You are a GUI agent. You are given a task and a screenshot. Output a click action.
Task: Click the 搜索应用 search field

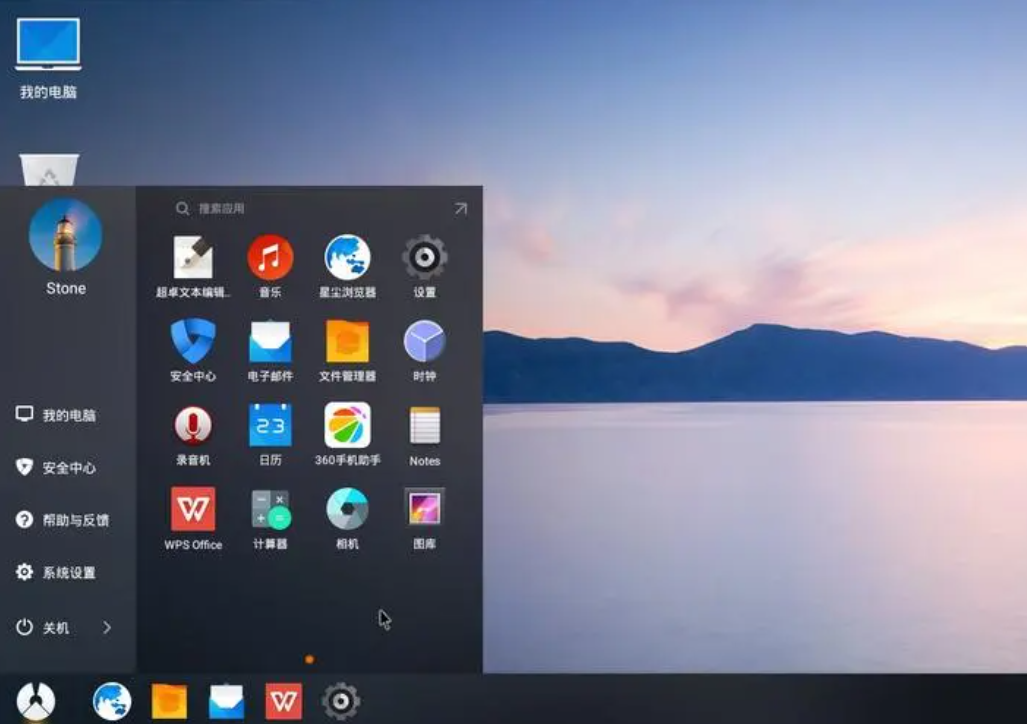coord(300,209)
